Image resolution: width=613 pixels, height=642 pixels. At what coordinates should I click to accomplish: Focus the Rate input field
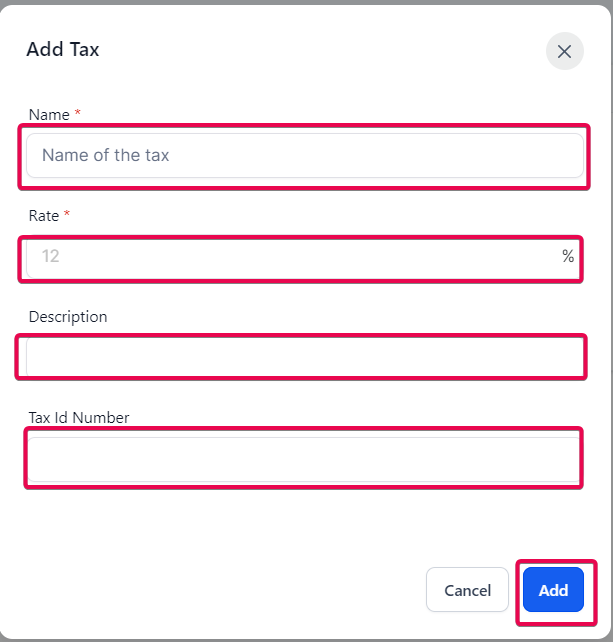coord(290,257)
